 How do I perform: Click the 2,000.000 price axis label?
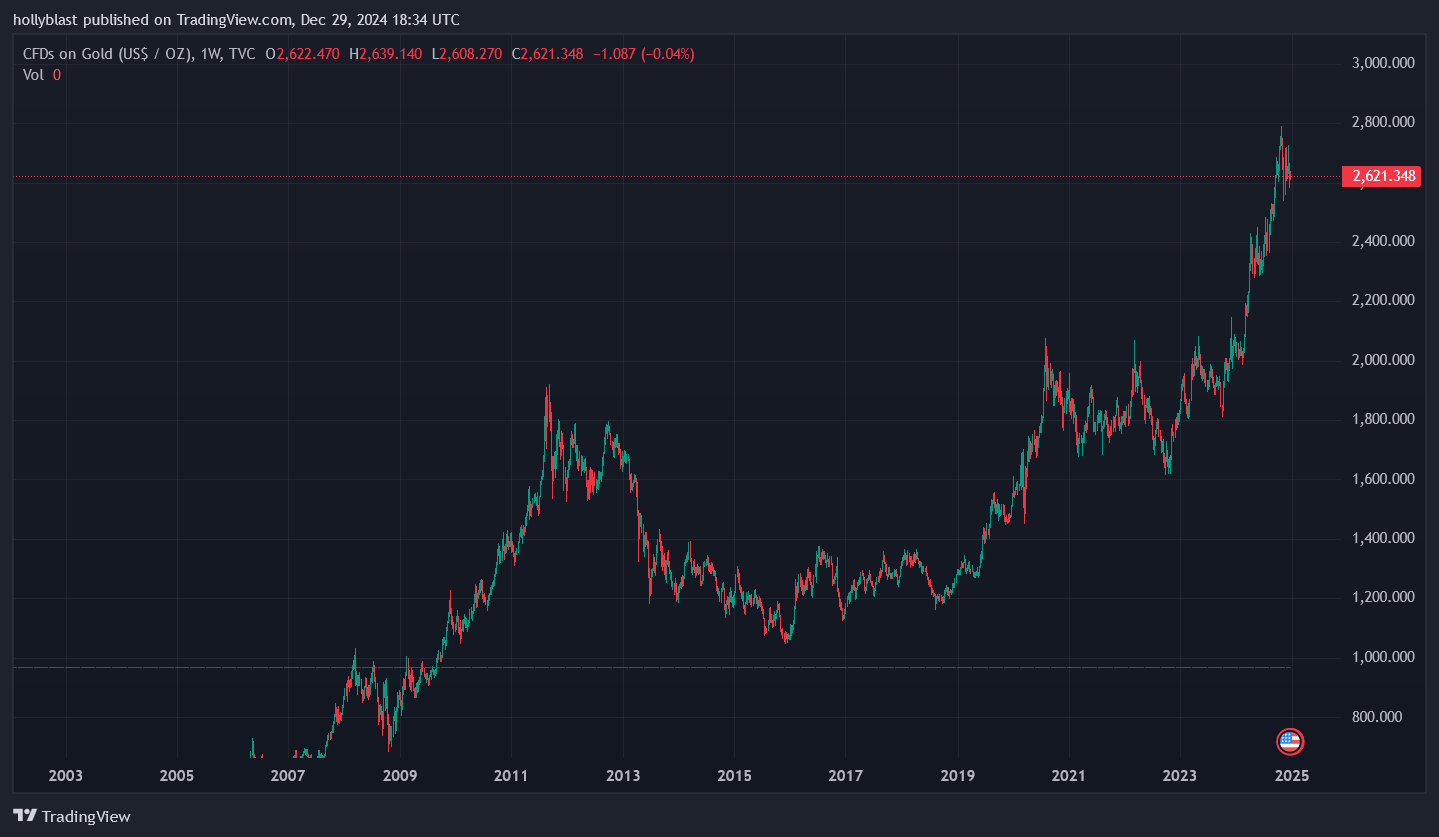(x=1384, y=360)
